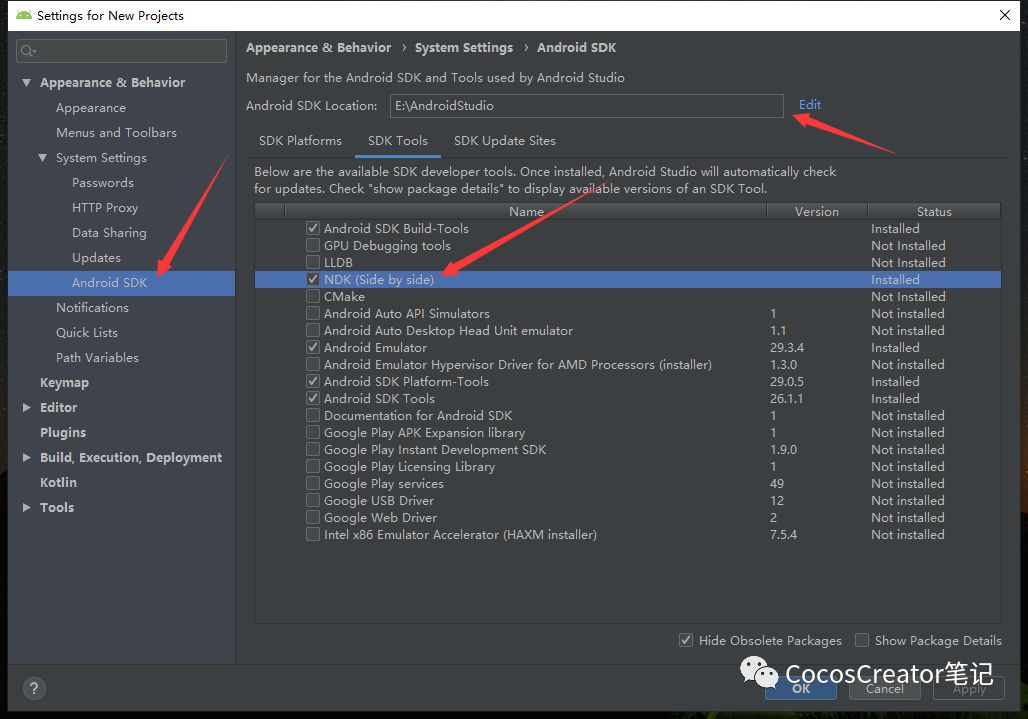Click Android SDK Location path field
Viewport: 1028px width, 719px height.
coord(586,106)
